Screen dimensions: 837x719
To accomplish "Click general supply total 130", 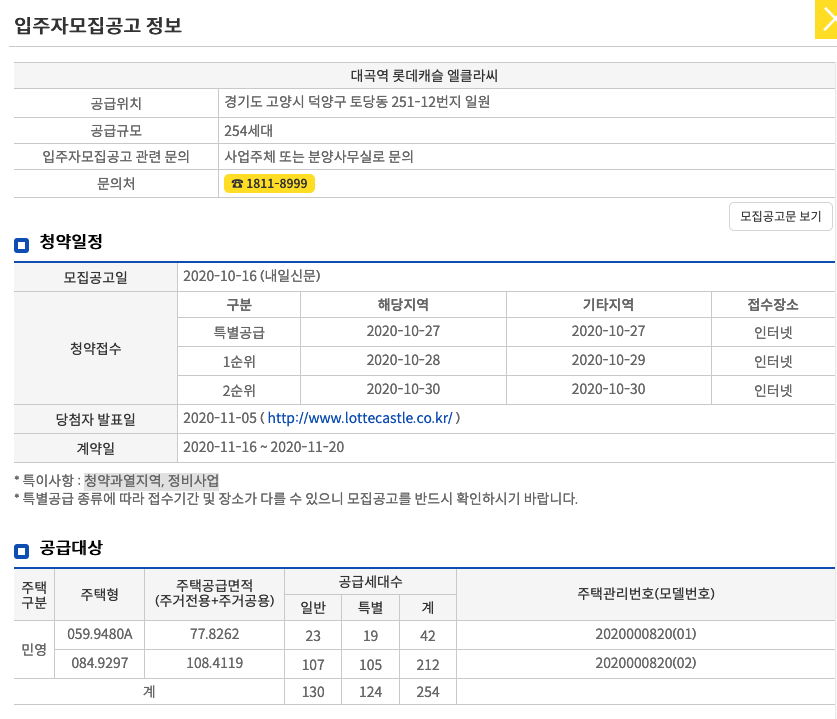I will pos(313,692).
